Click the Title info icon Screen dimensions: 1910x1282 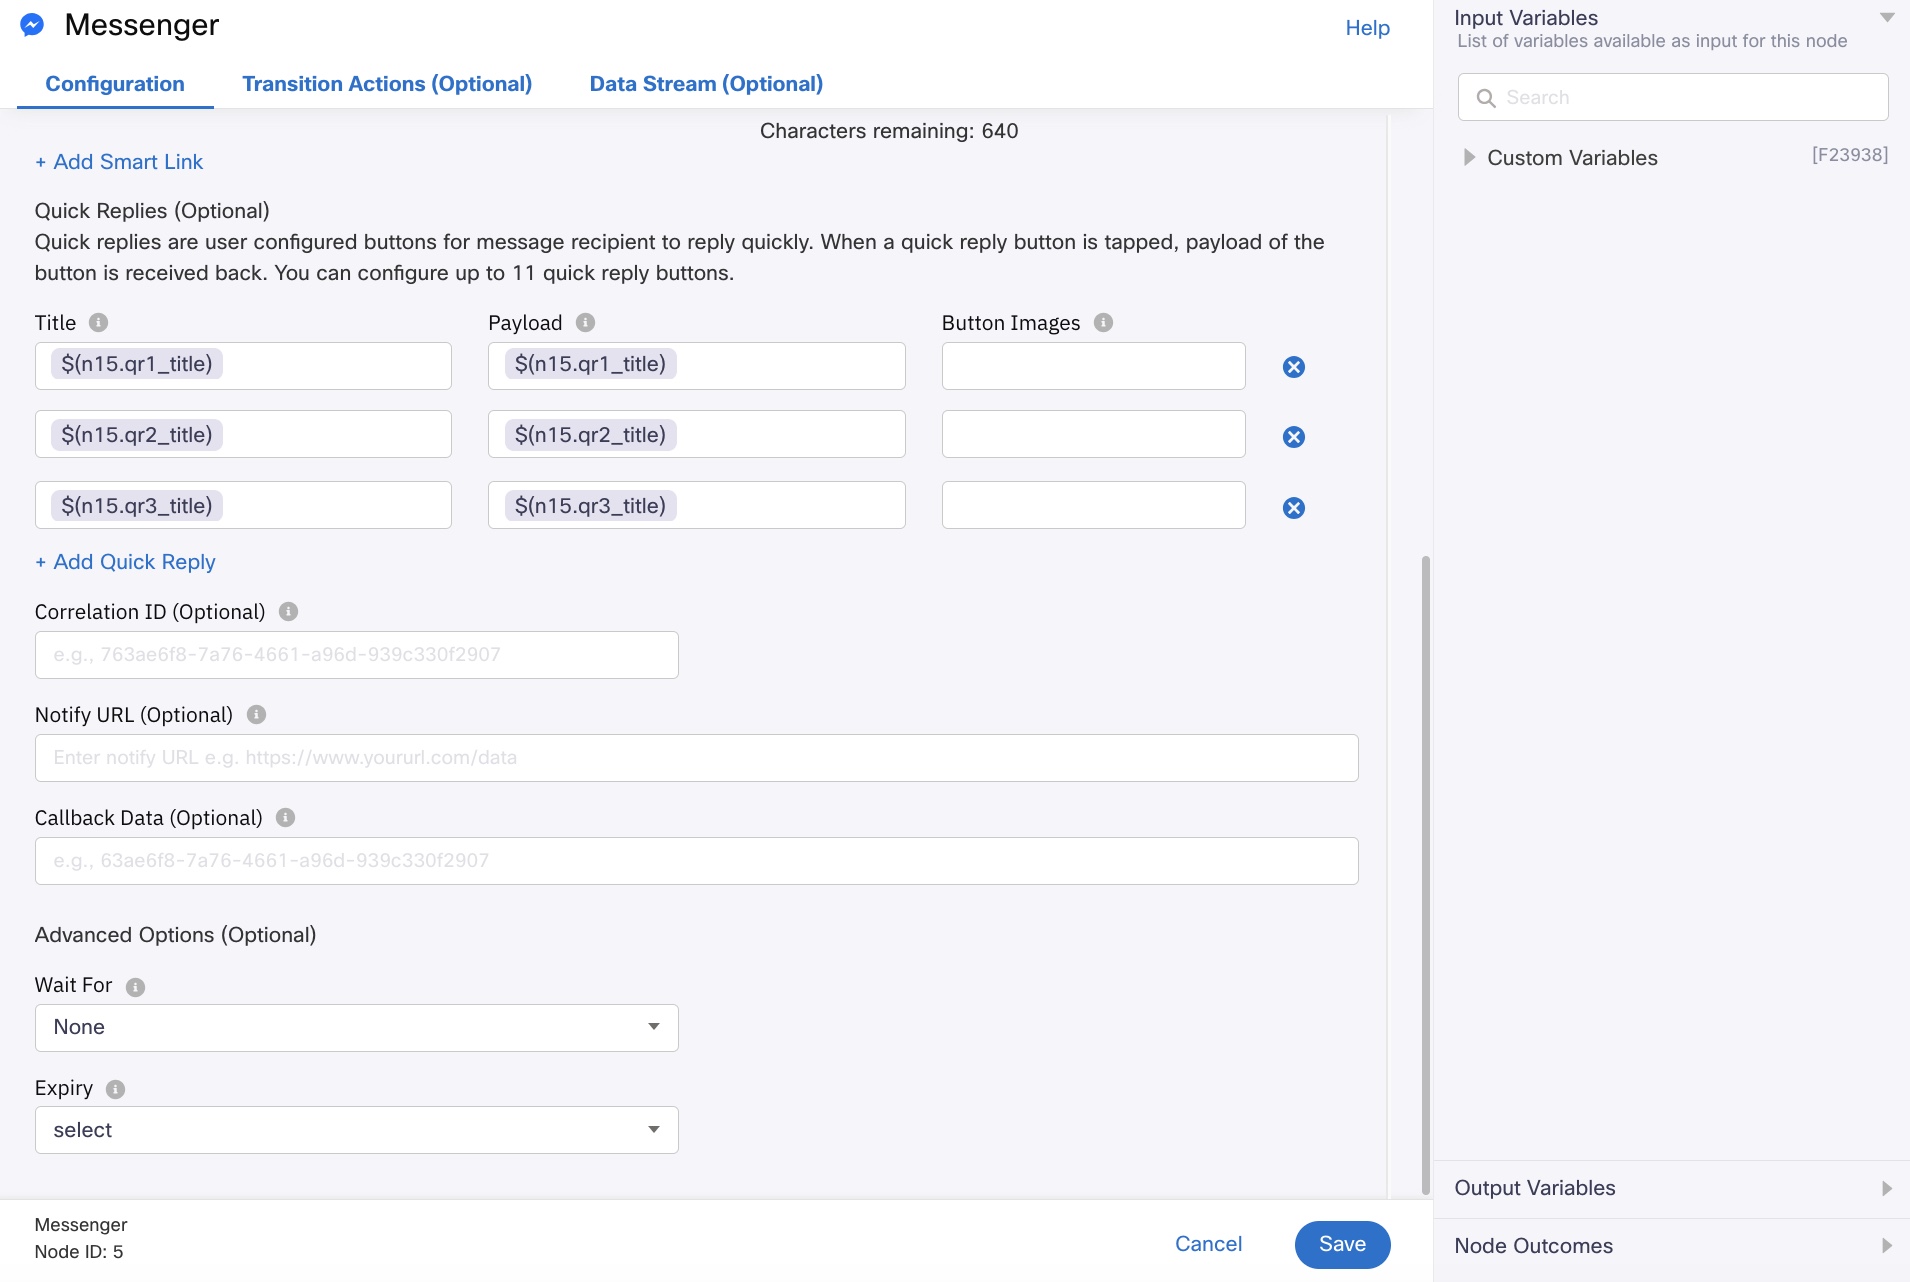[x=98, y=323]
